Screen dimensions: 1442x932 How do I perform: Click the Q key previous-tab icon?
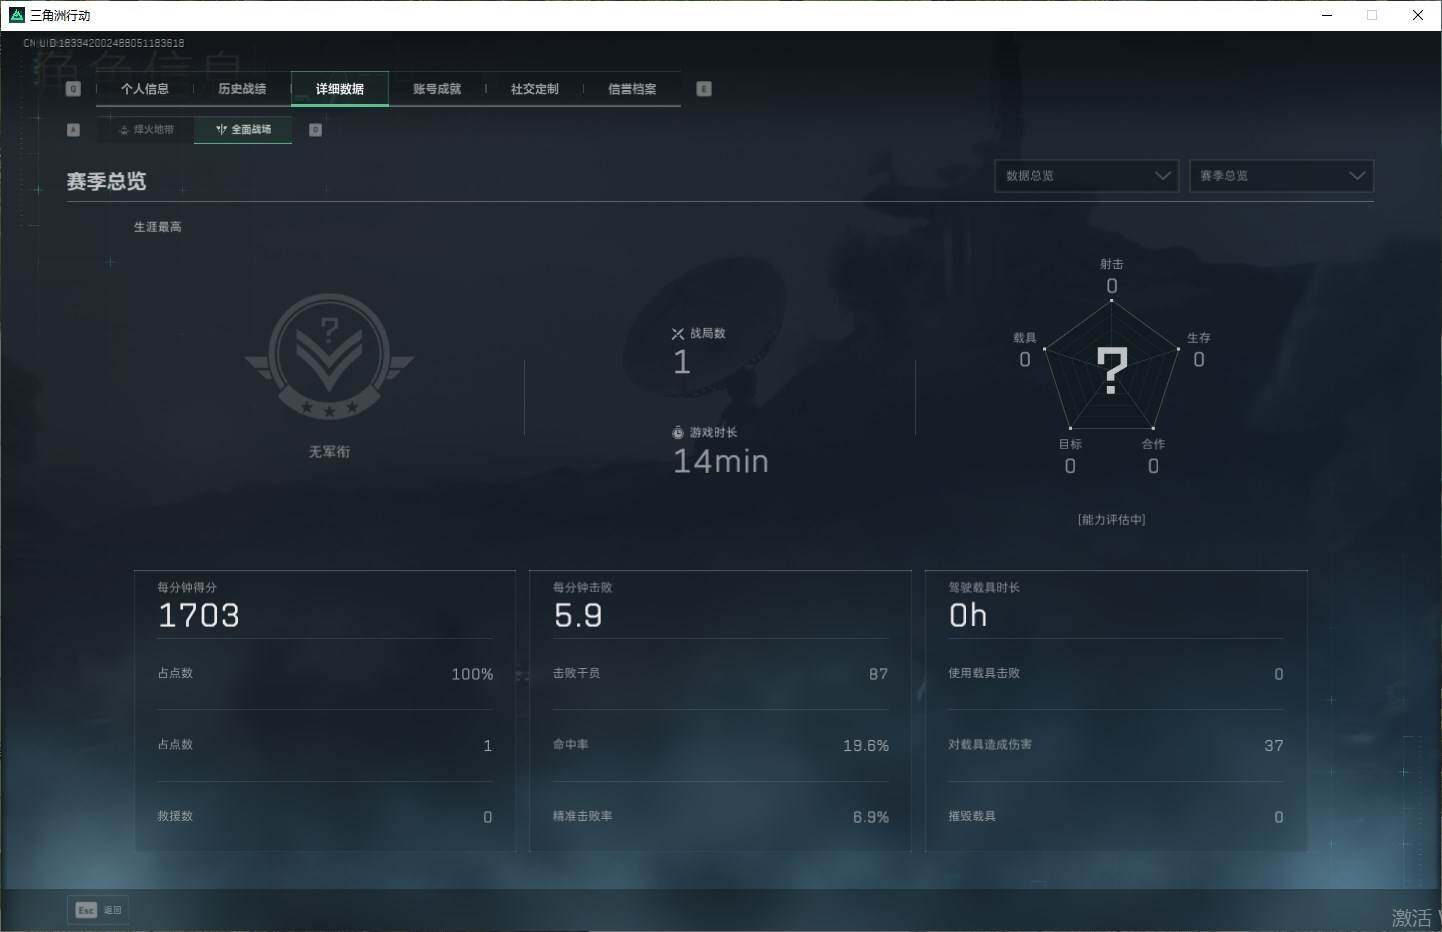click(x=73, y=89)
